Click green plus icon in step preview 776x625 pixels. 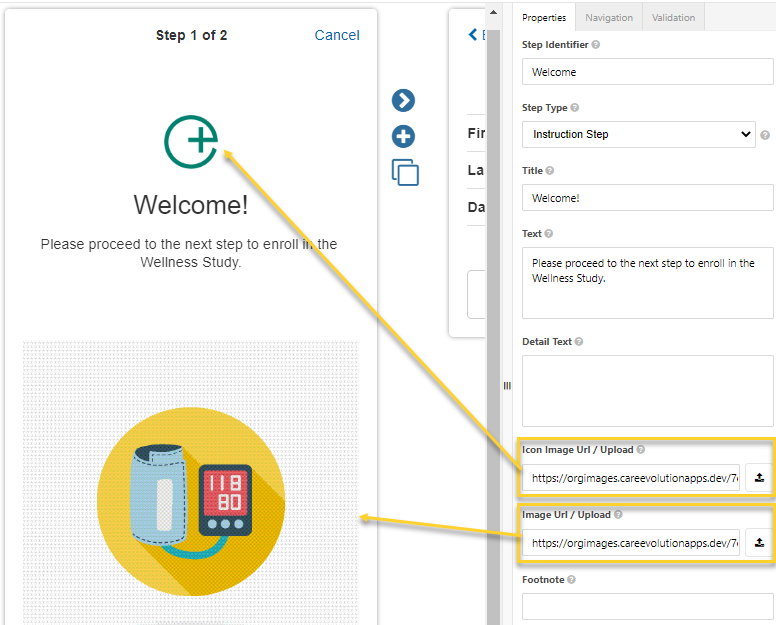[x=191, y=141]
